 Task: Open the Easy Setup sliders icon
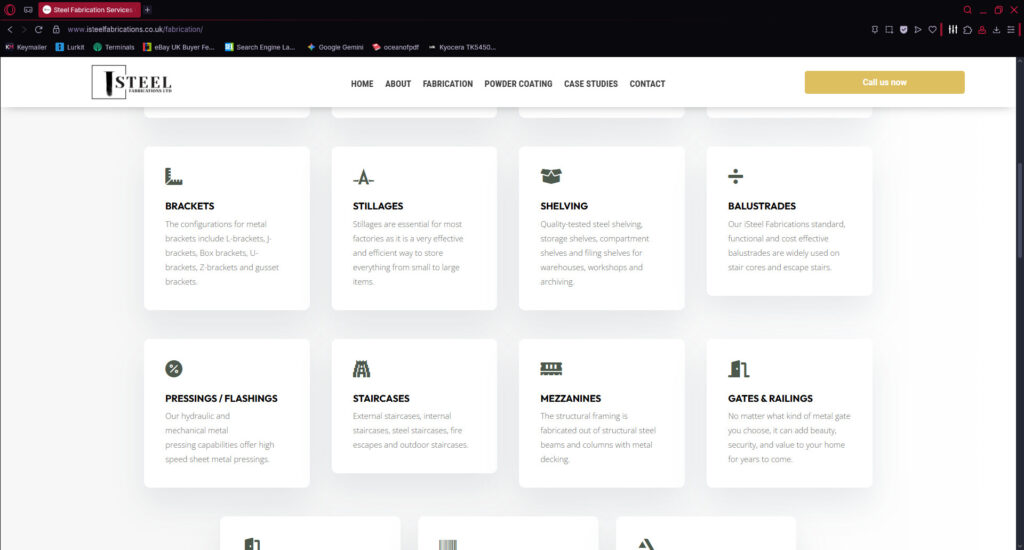(x=953, y=29)
